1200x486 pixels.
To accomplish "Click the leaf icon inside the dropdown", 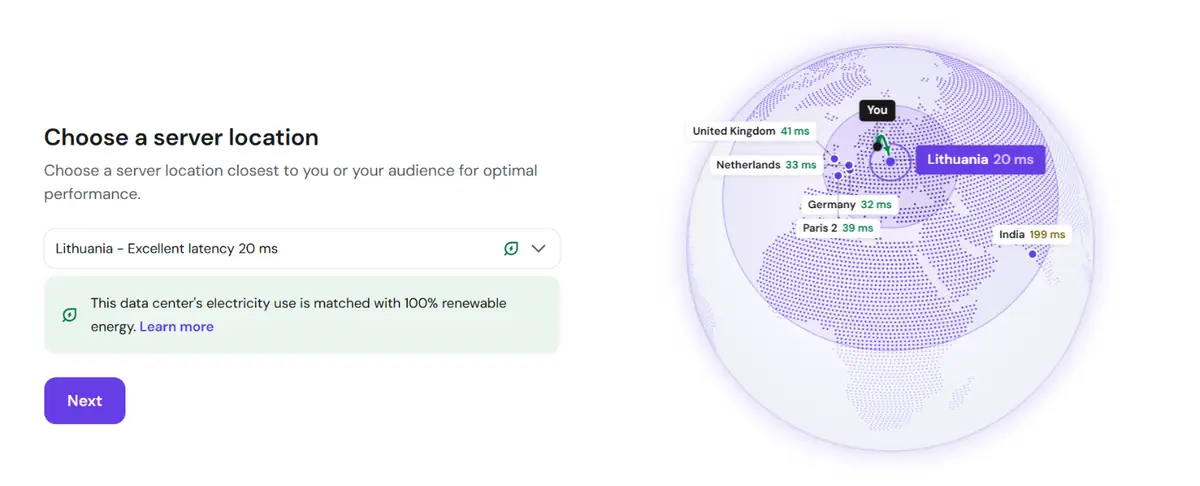I will 511,249.
